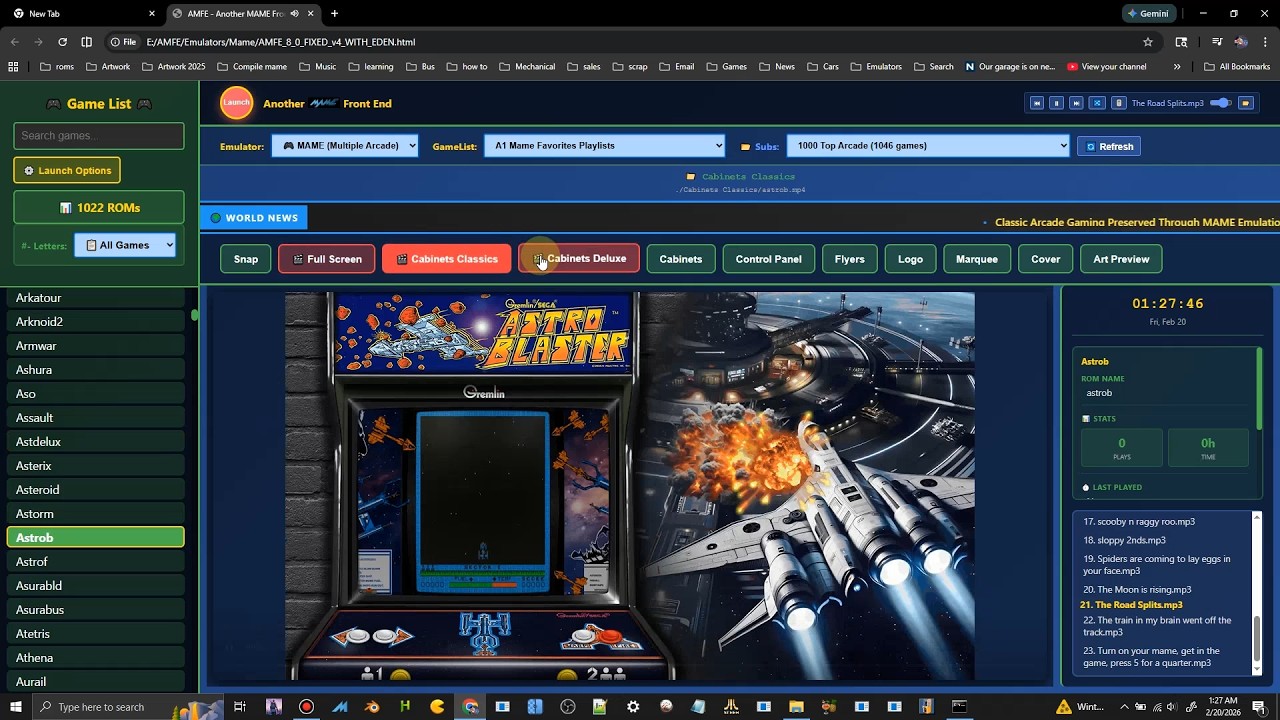1280x720 pixels.
Task: Open the Gemini button in Chrome
Action: [x=1148, y=14]
